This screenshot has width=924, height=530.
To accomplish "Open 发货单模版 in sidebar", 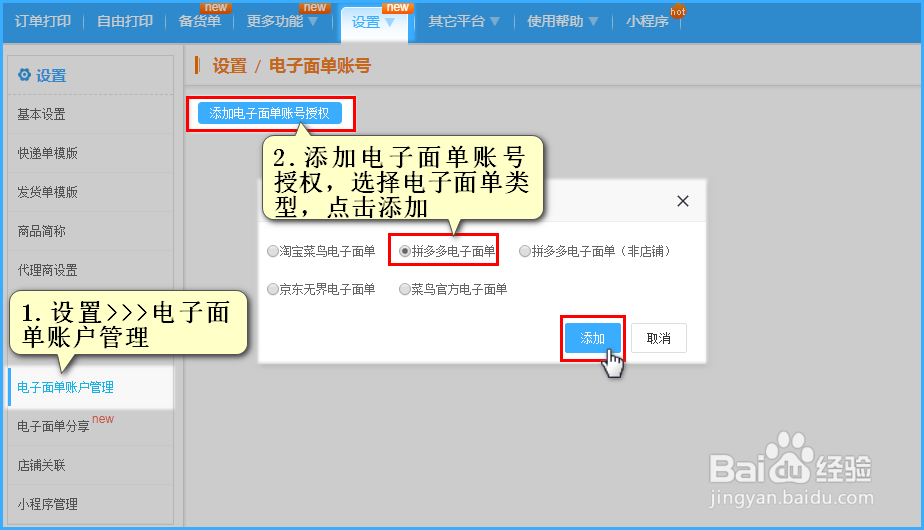I will [x=90, y=192].
